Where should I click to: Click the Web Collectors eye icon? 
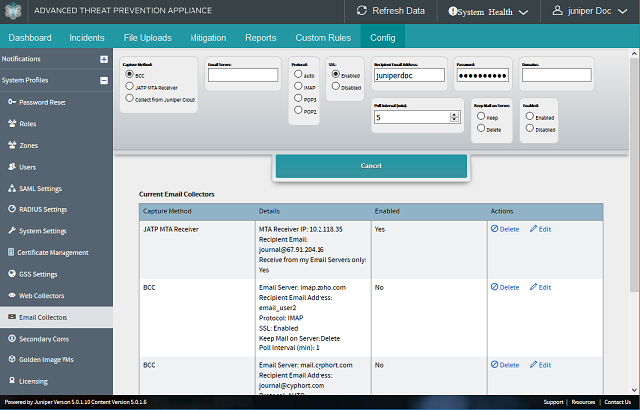[x=11, y=296]
